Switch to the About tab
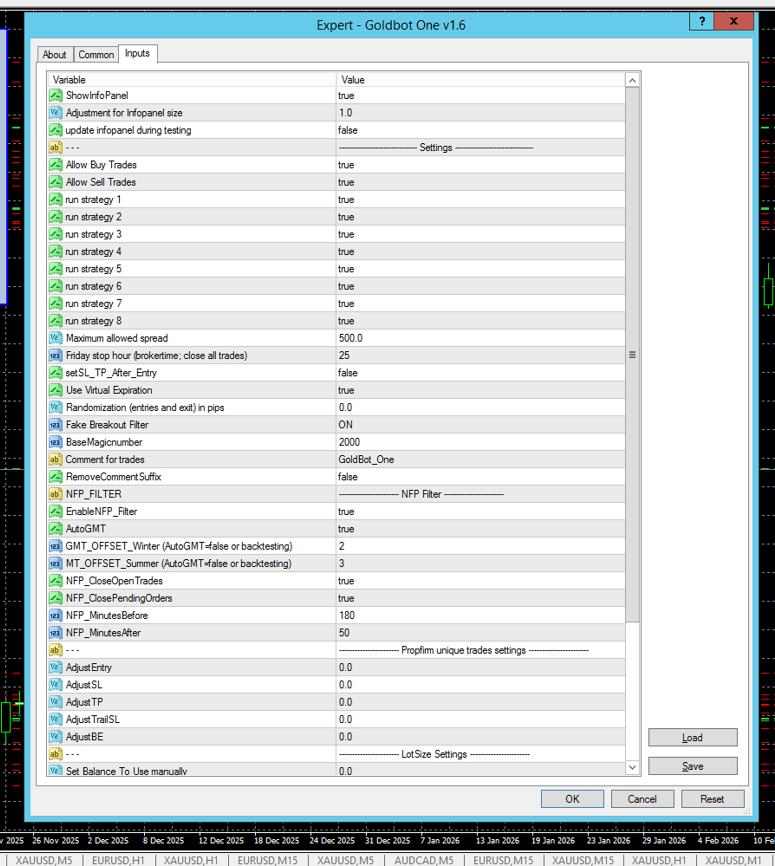This screenshot has width=775, height=866. click(x=55, y=55)
